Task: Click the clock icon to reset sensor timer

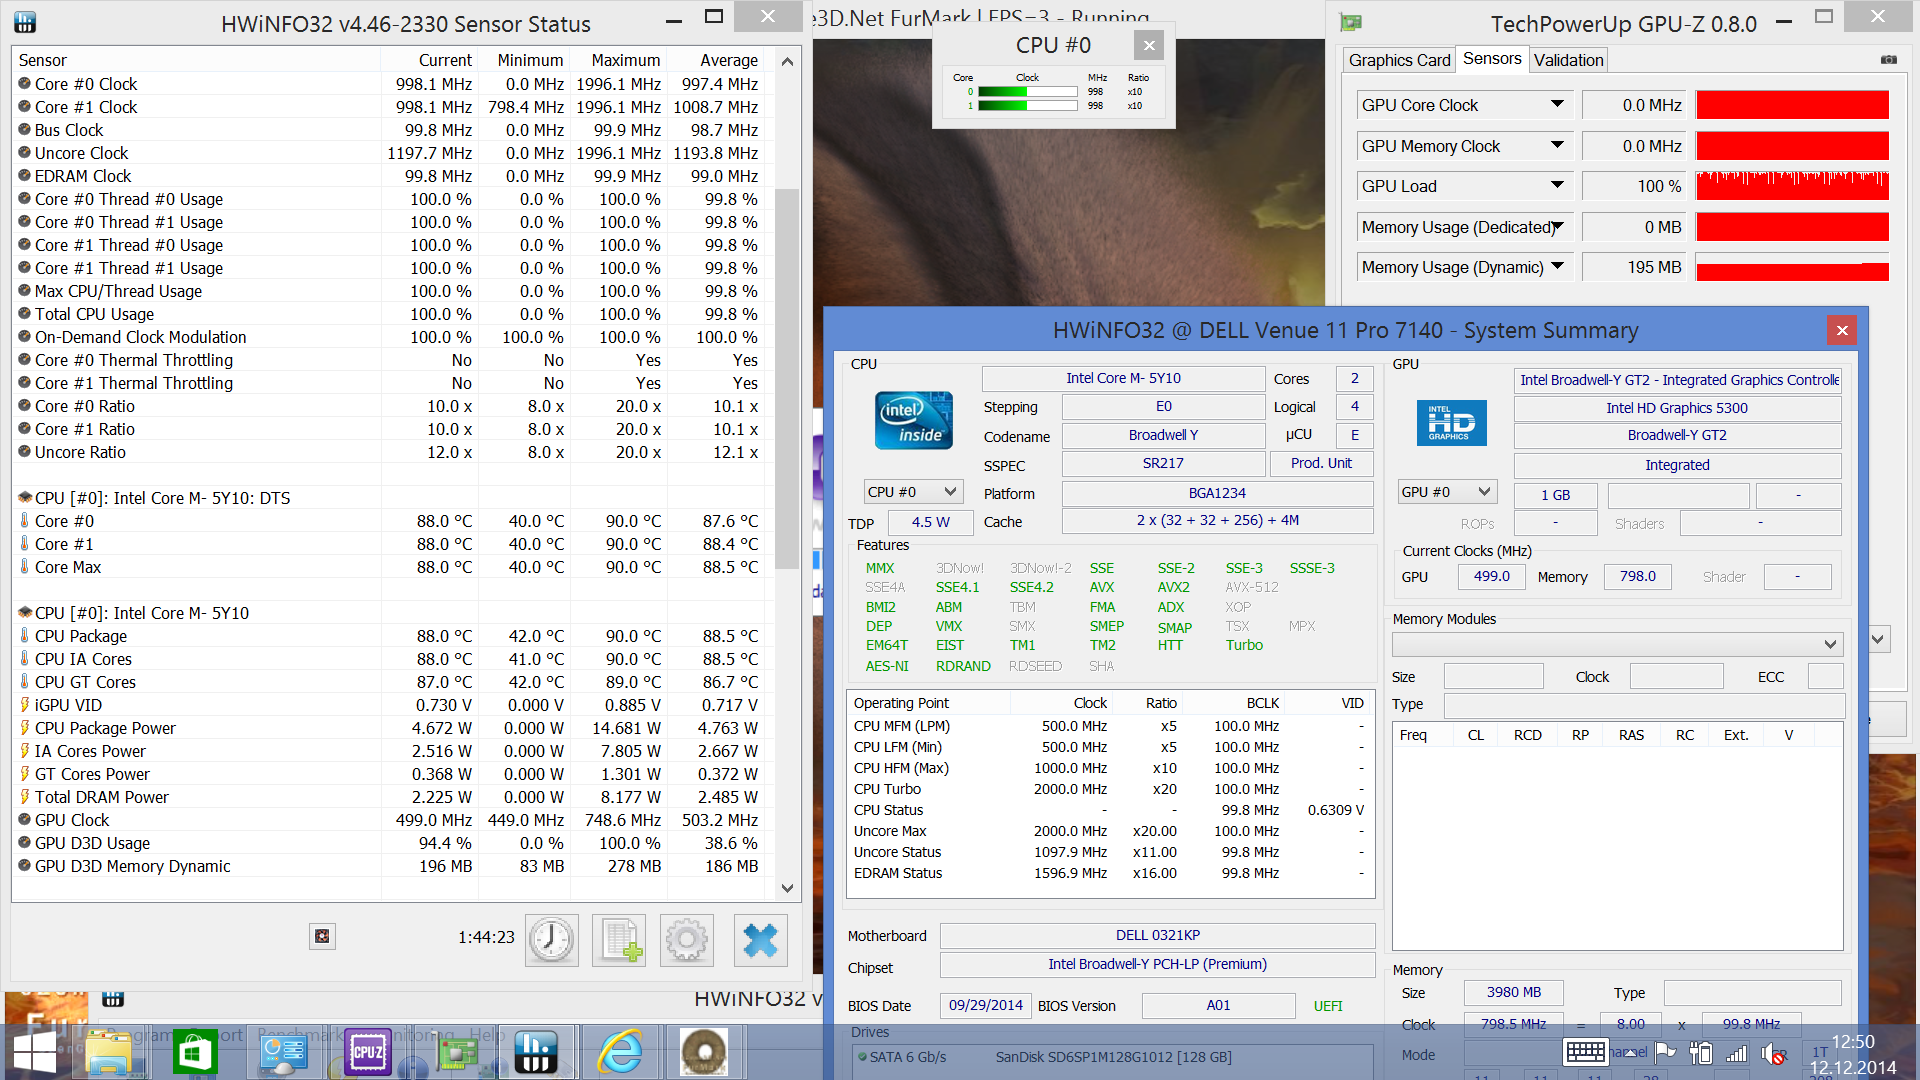Action: pos(551,940)
